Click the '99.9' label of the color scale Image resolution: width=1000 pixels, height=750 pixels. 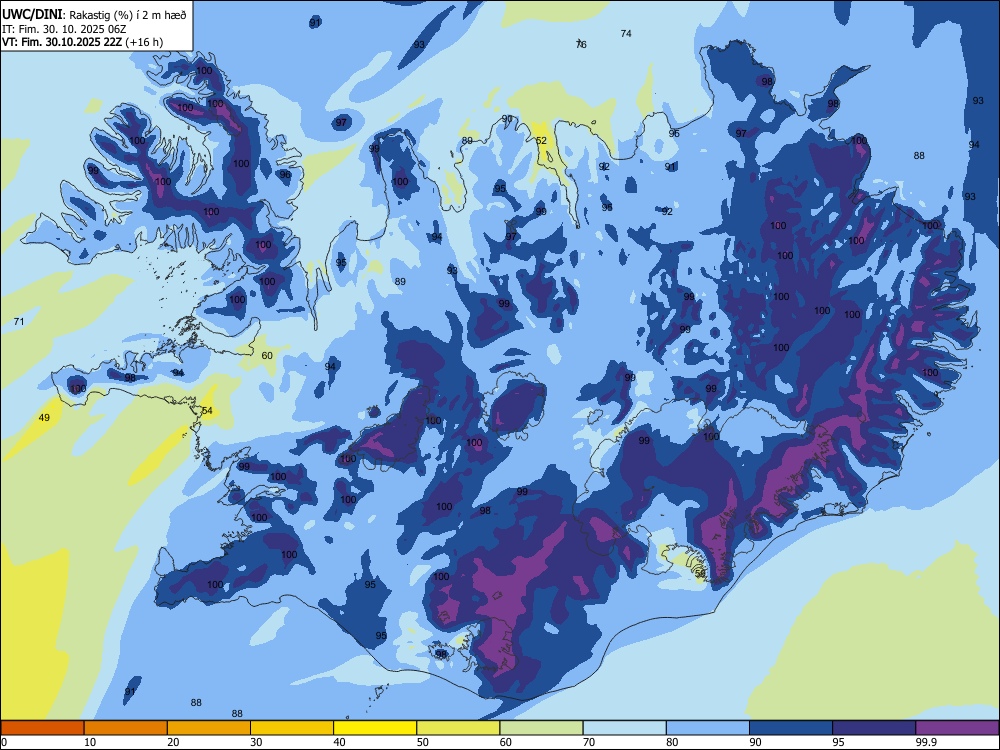[x=926, y=742]
